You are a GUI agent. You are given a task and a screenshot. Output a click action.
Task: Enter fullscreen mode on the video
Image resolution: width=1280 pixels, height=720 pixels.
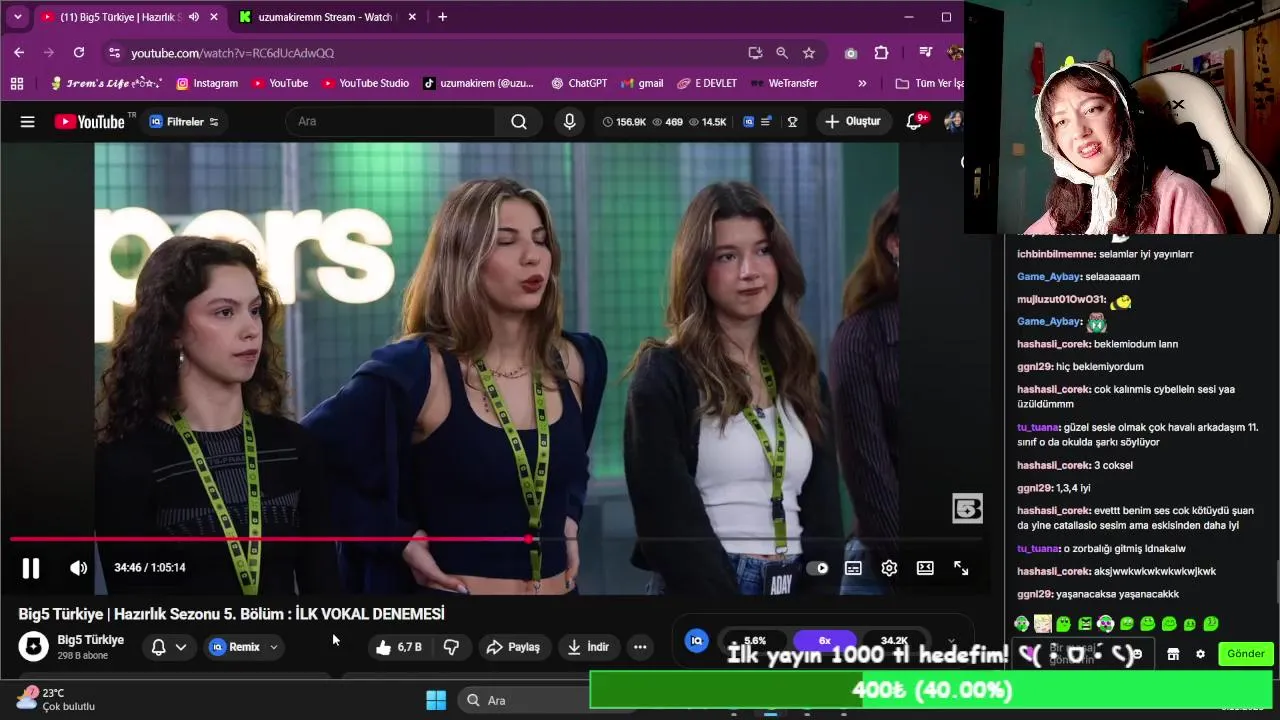[x=961, y=568]
